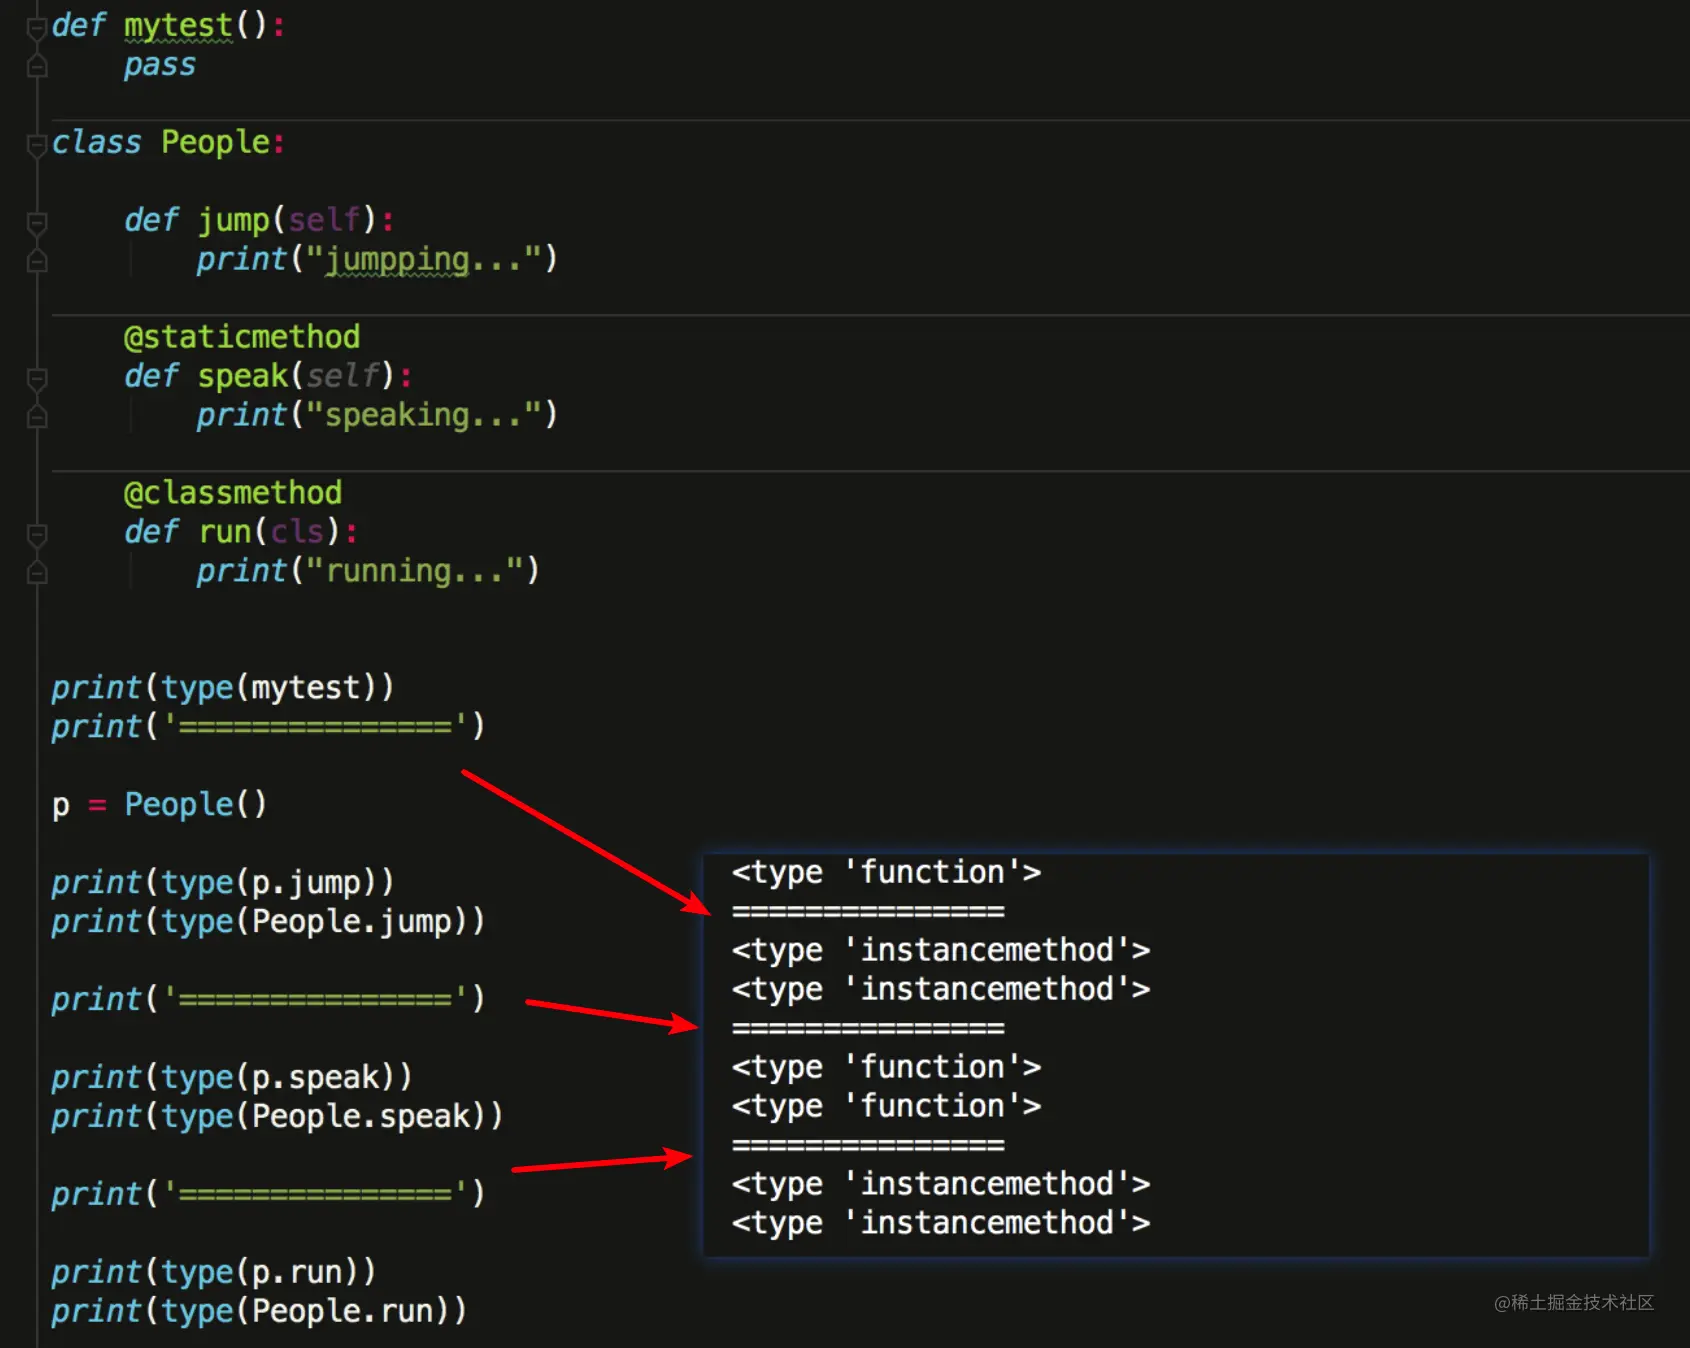Click first output line <type 'function'>

tap(886, 873)
